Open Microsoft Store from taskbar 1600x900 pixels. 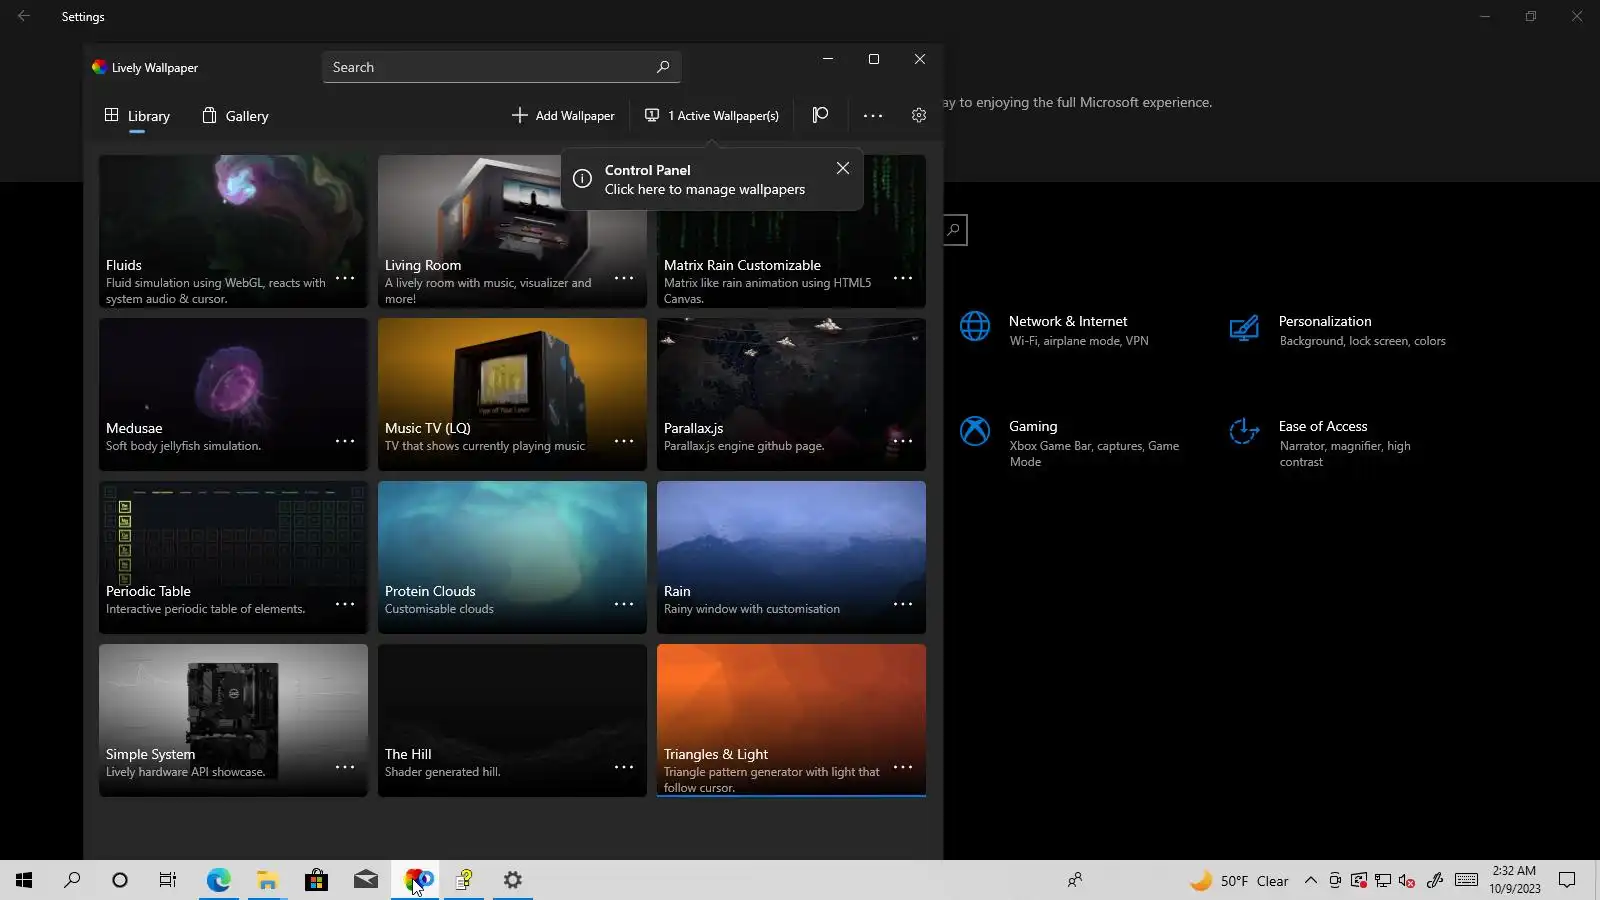[x=316, y=880]
